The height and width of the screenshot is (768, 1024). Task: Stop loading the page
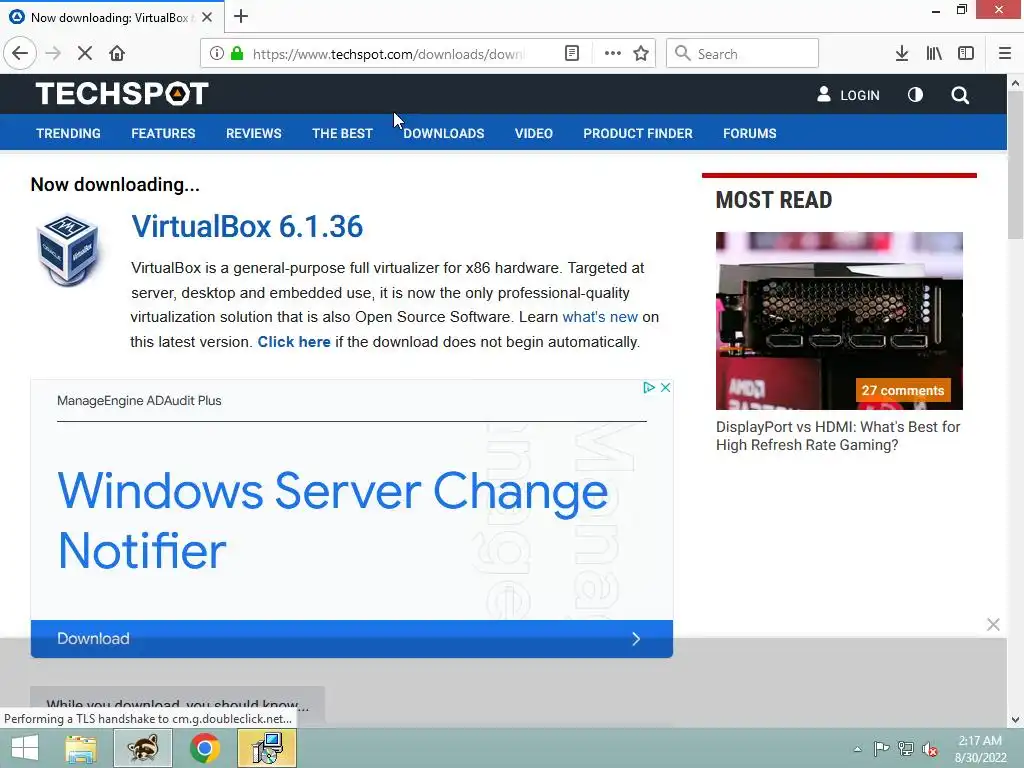(x=85, y=54)
